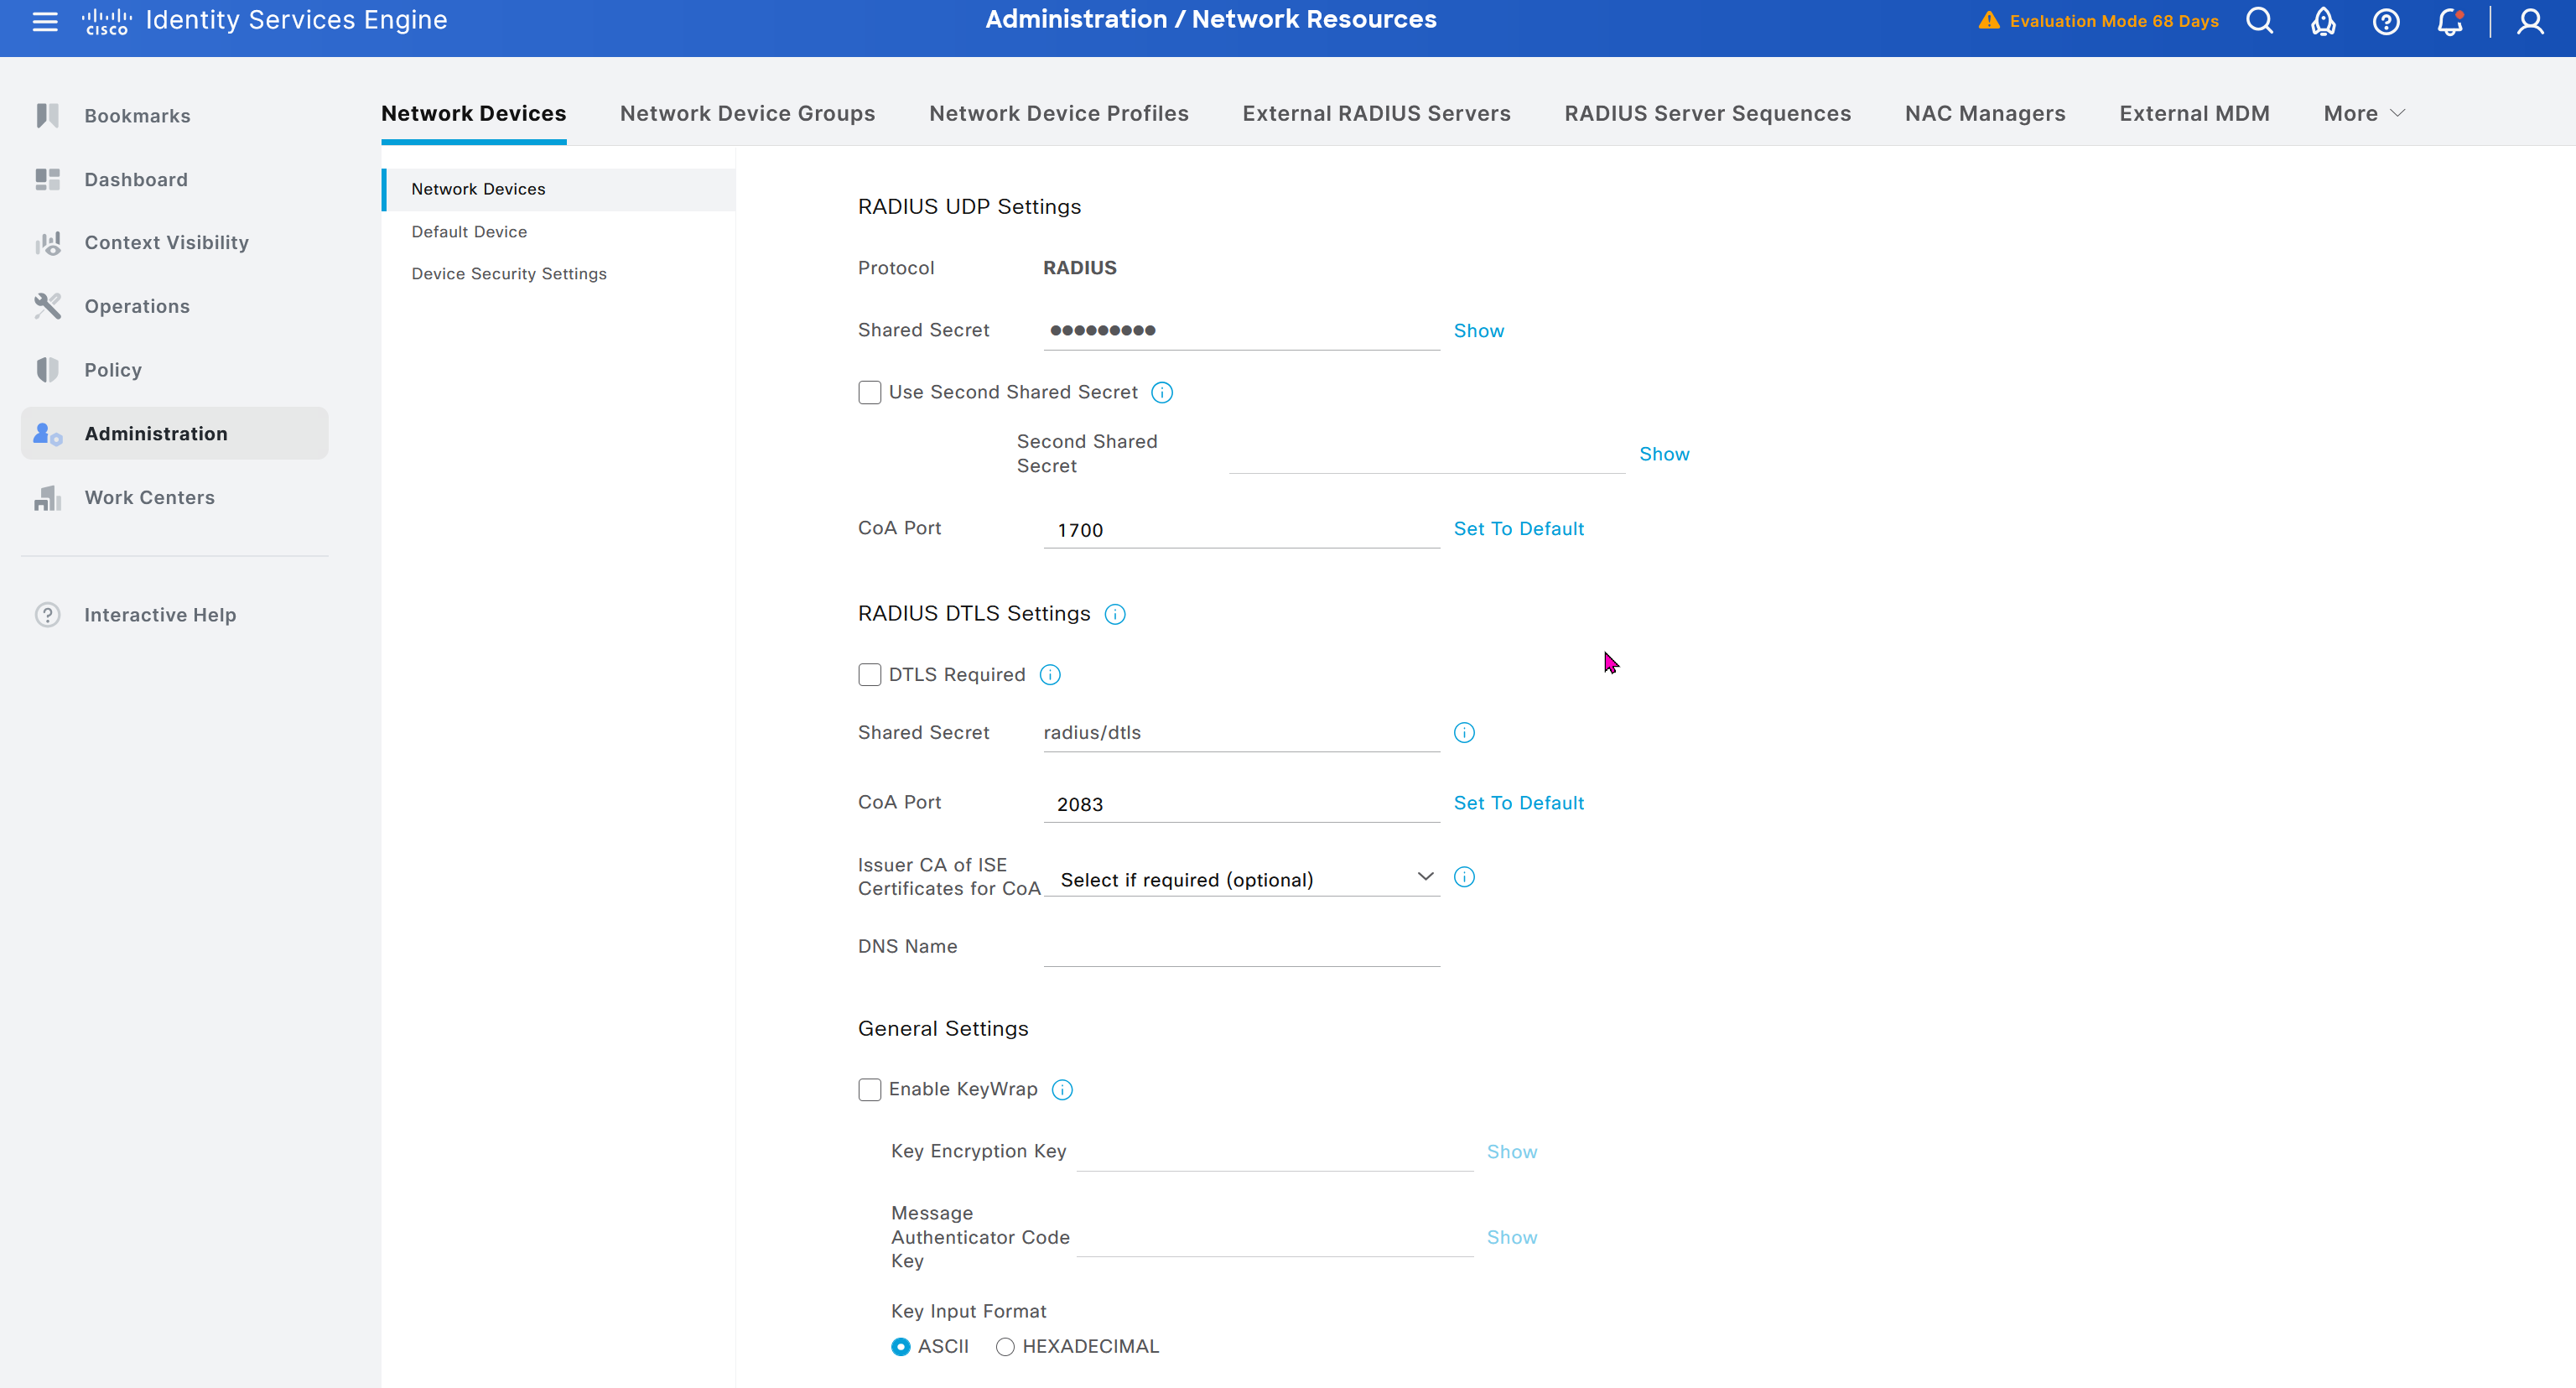
Task: Check the DTLS Required checkbox
Action: 869,675
